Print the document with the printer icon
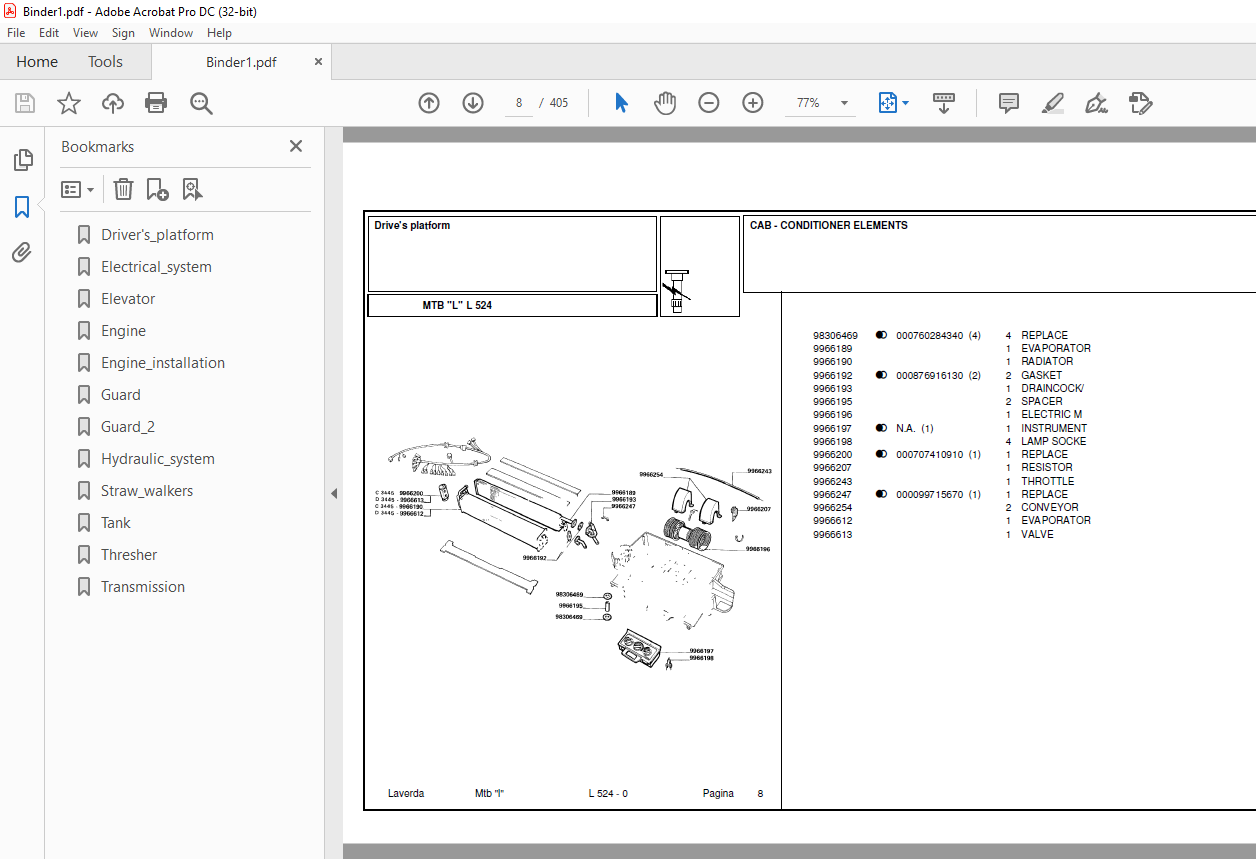The width and height of the screenshot is (1256, 859). [x=156, y=103]
